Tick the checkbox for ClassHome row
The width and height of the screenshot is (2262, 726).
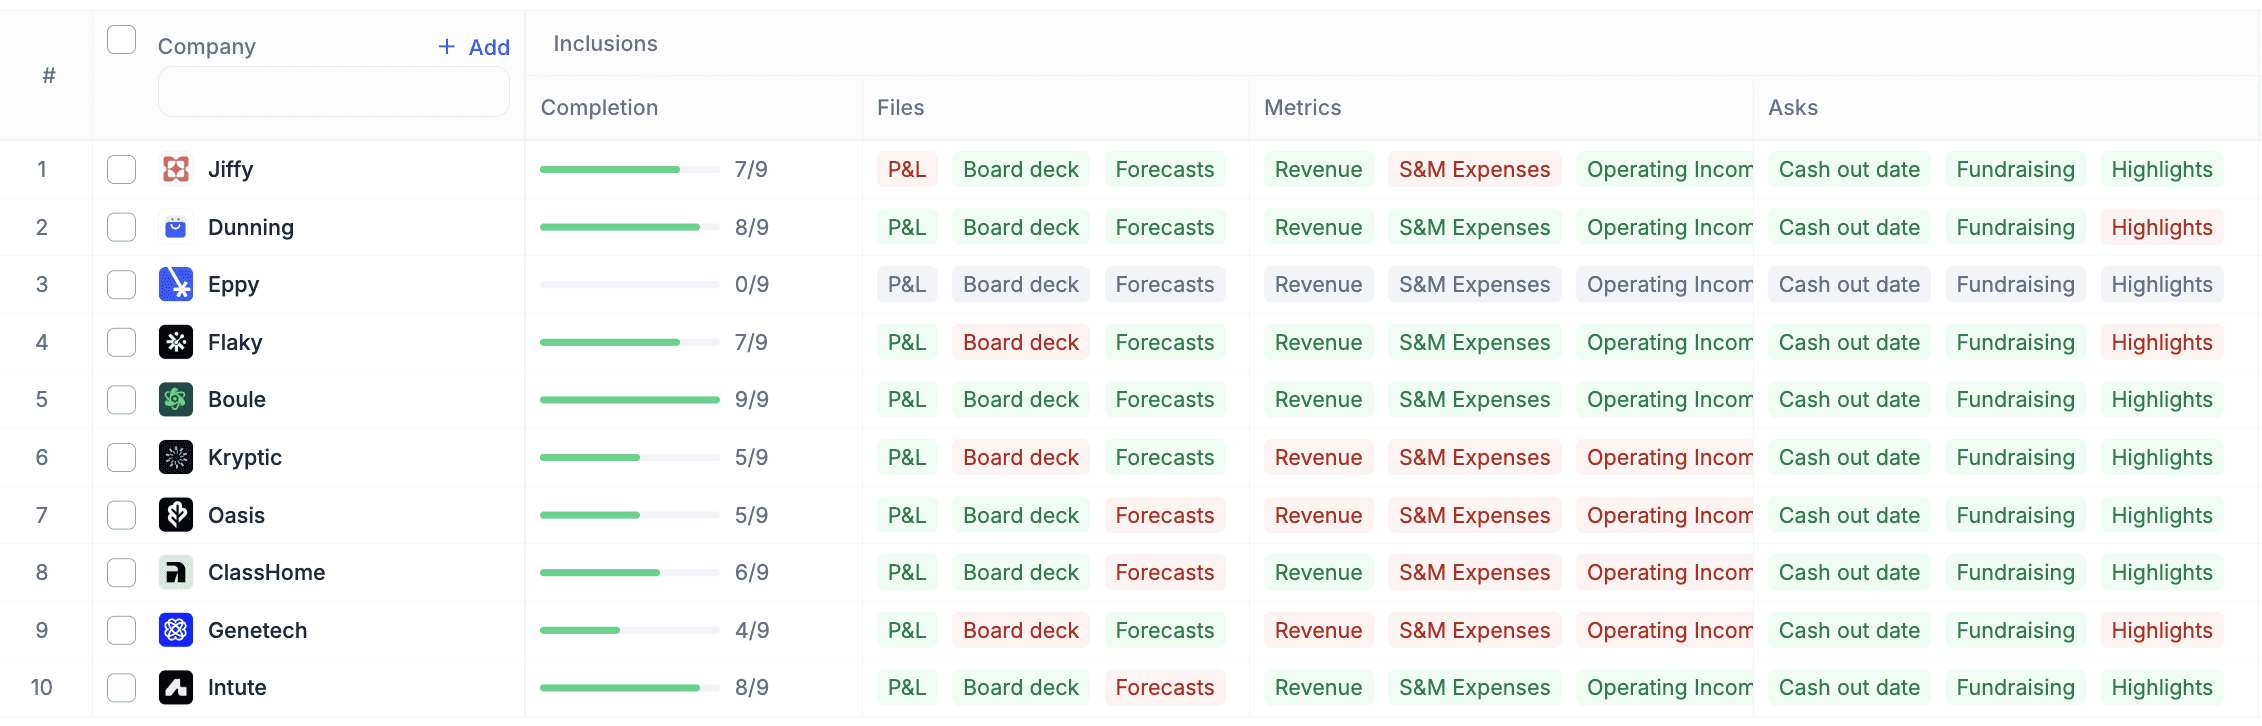(x=121, y=572)
